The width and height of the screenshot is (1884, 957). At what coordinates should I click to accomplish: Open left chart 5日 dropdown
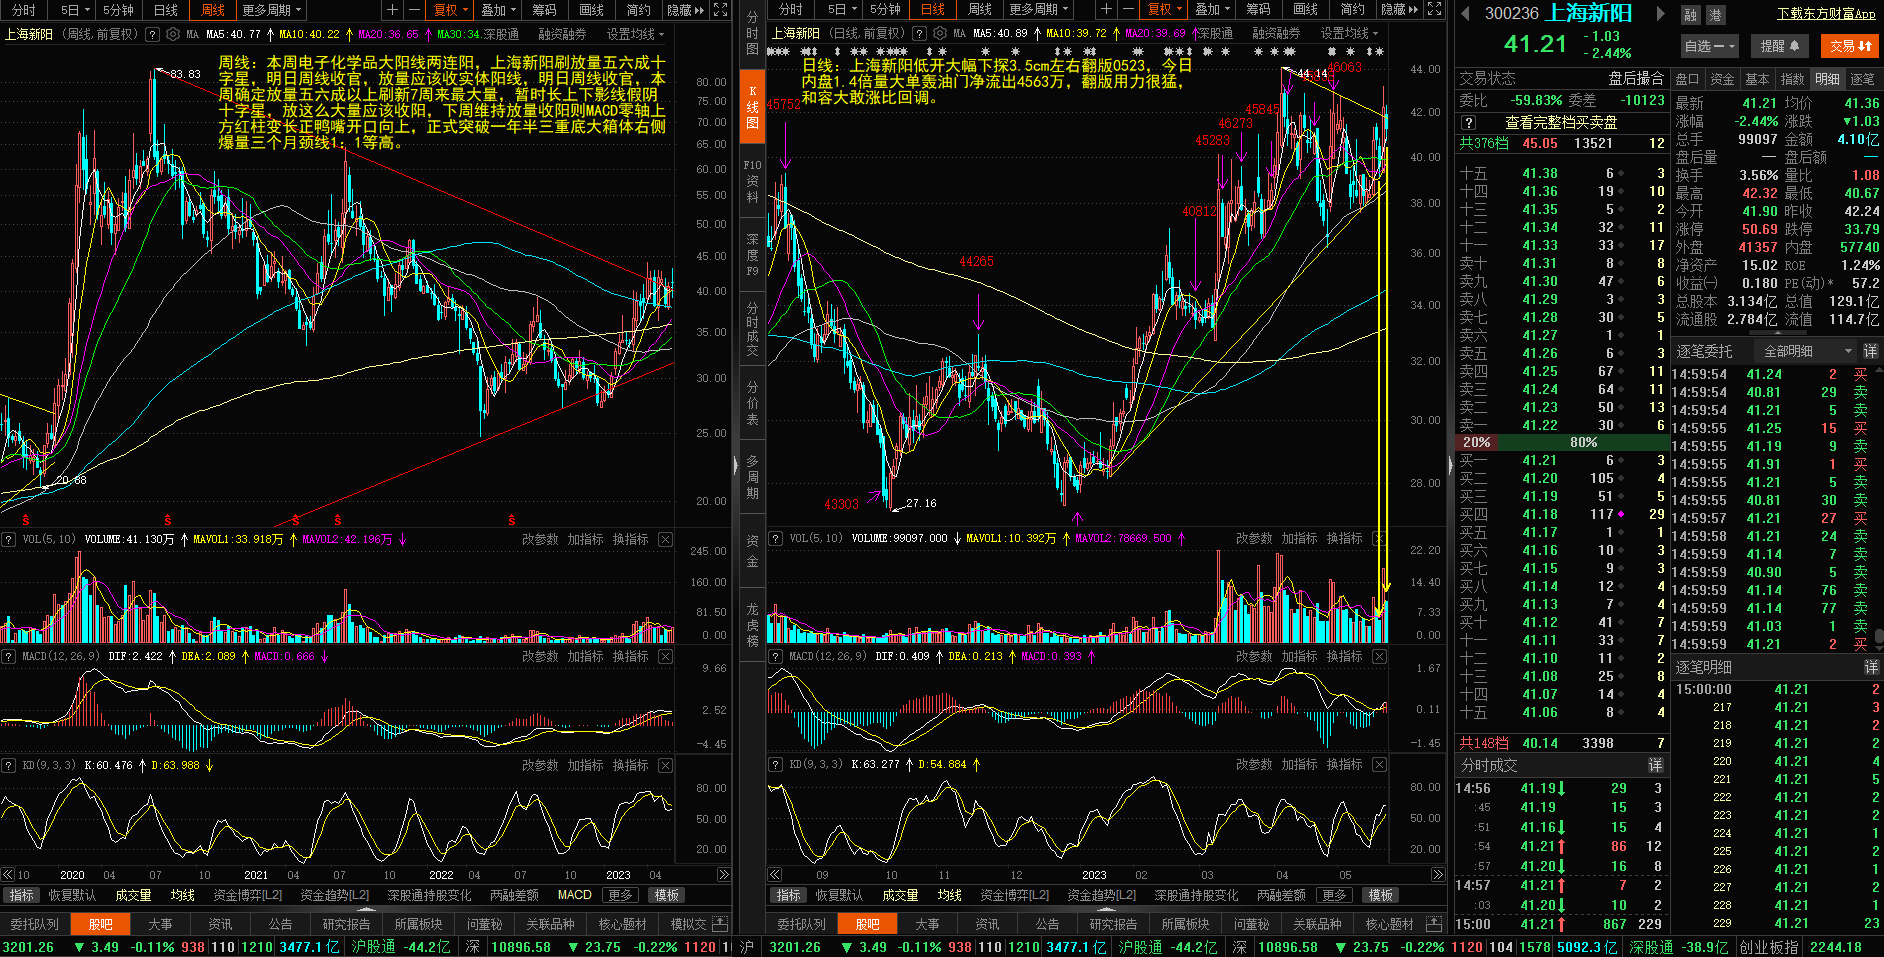tap(75, 10)
